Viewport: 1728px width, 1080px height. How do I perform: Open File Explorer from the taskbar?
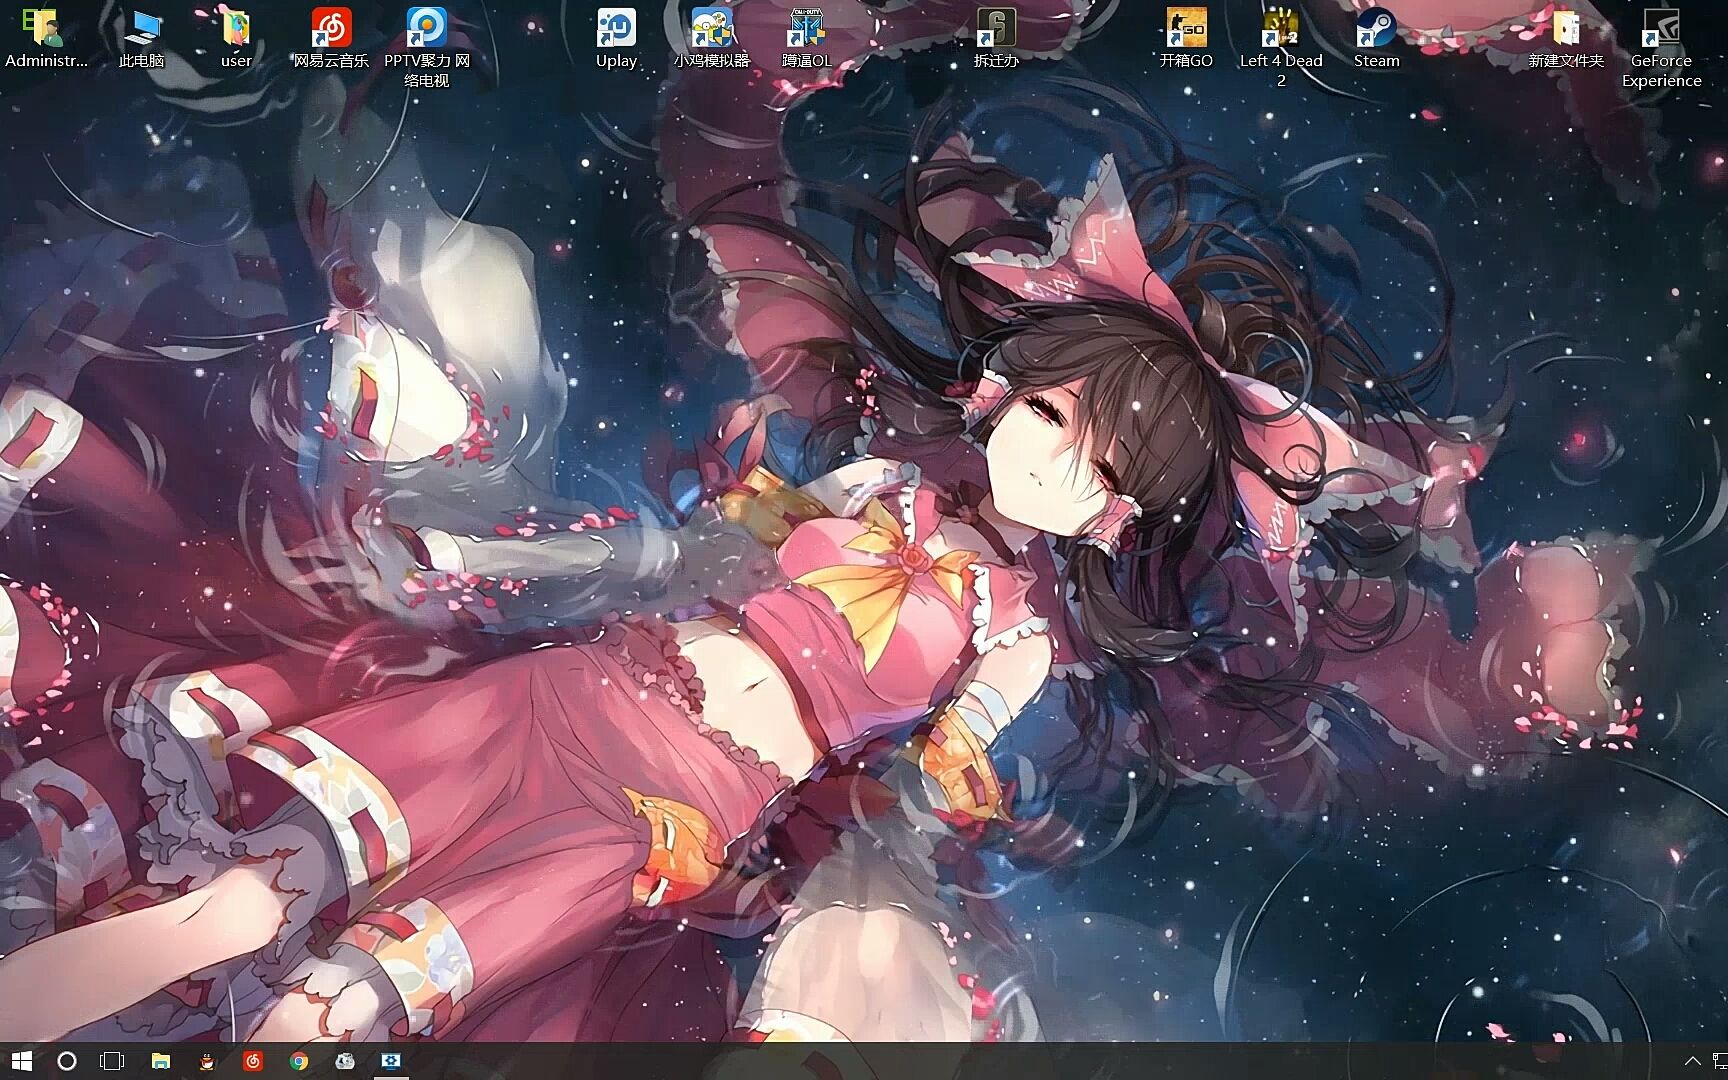(161, 1061)
